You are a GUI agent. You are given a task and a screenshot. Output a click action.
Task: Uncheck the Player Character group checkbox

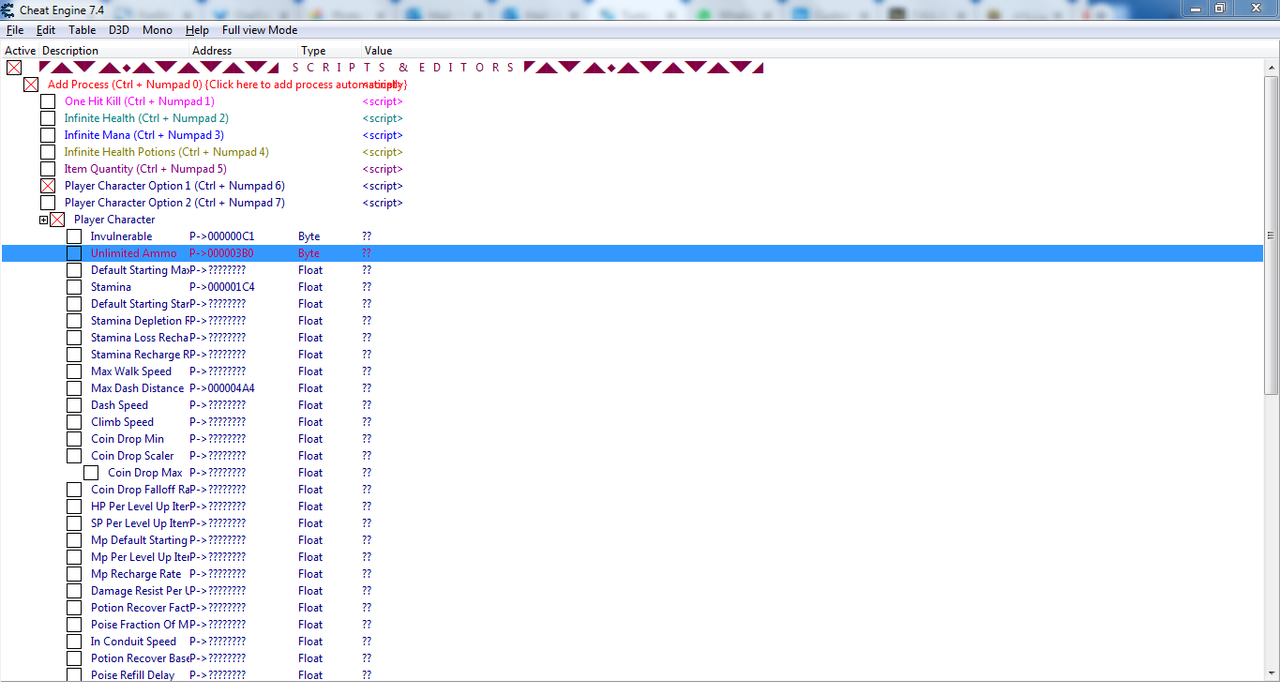(57, 220)
